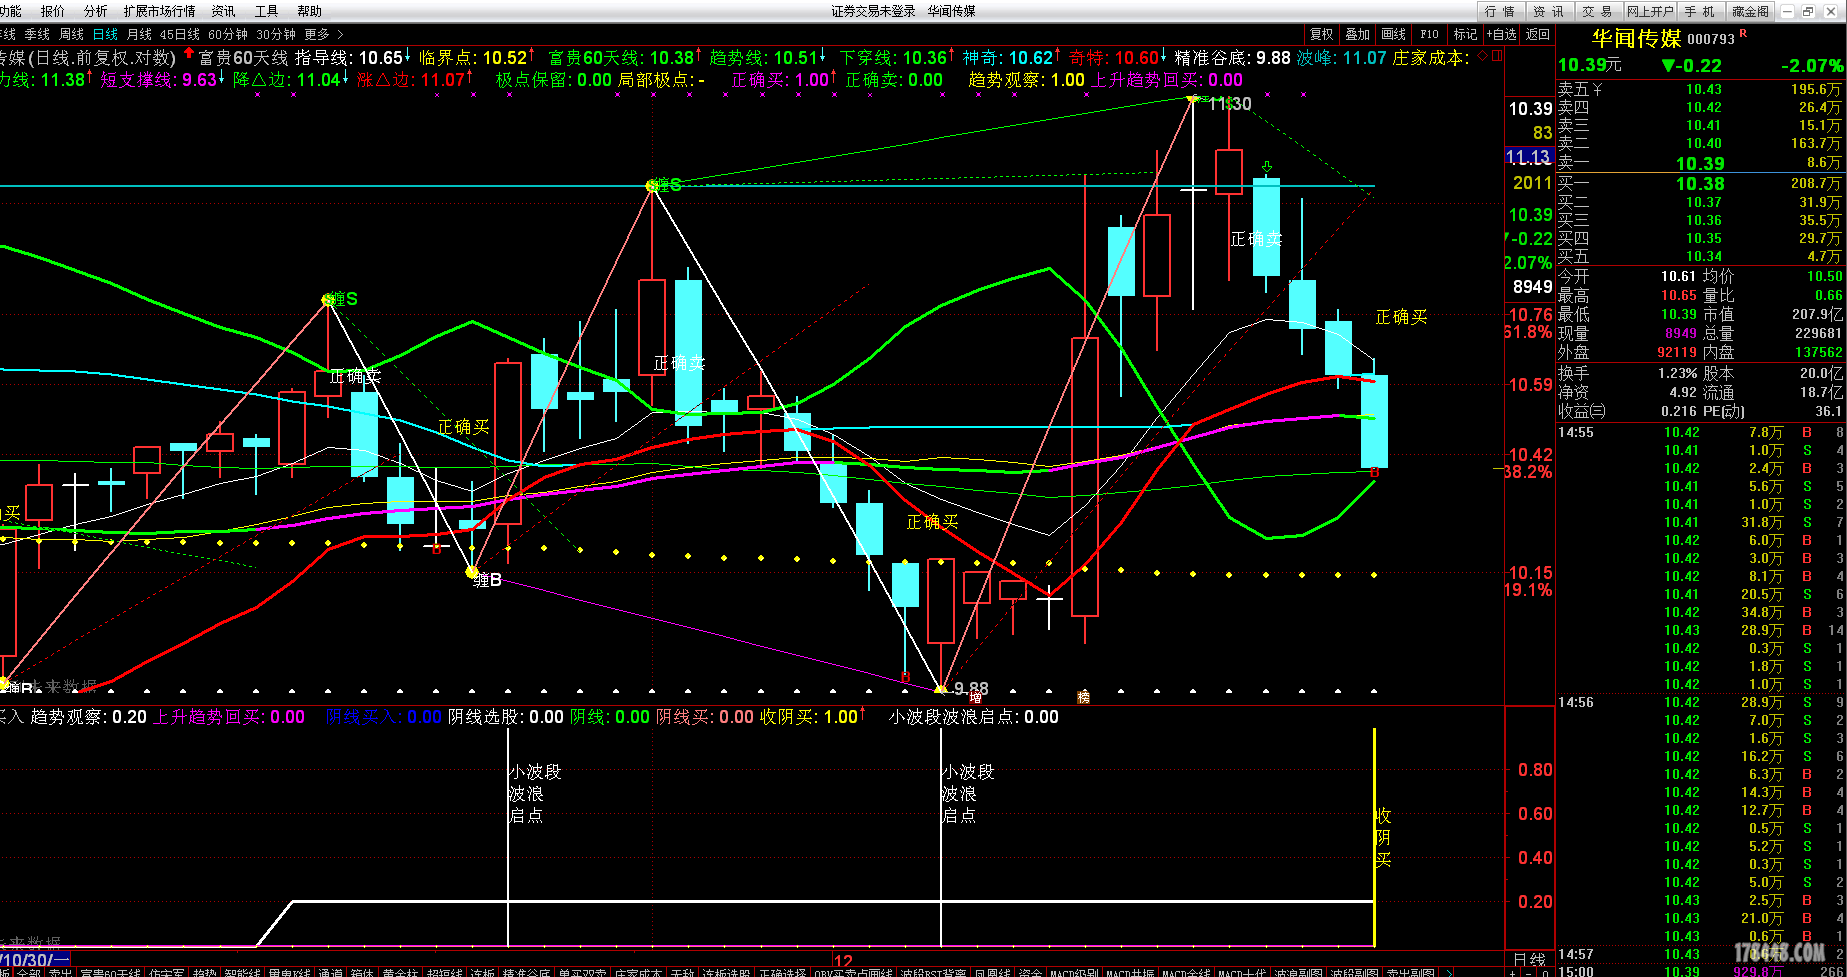Select the 箱体 indicator tab
This screenshot has width=1847, height=977.
[362, 971]
